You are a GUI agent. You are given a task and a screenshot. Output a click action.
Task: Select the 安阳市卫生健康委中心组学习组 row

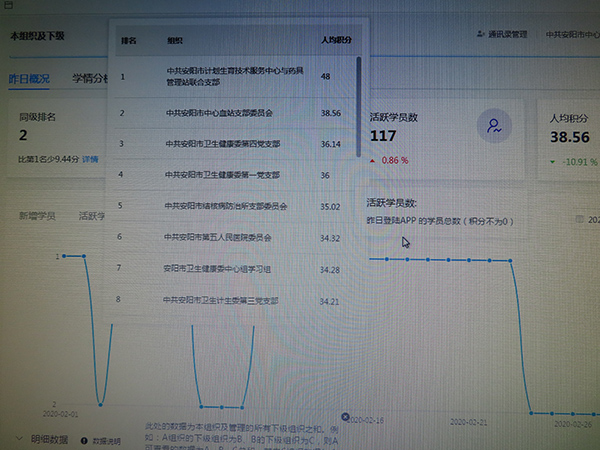coord(235,269)
